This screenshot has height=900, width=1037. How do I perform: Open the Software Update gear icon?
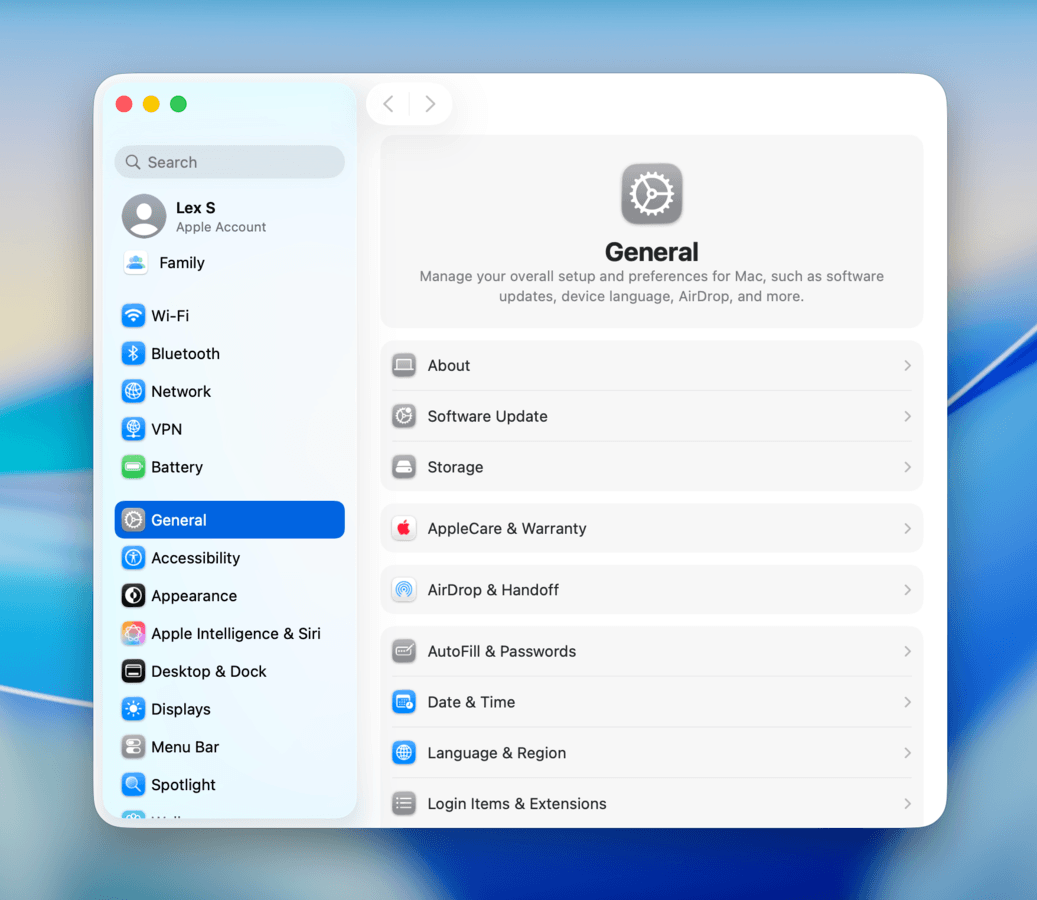(x=403, y=416)
